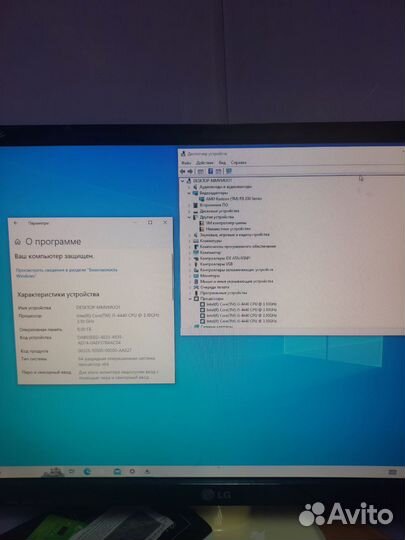Click the Forward arrow in Device Manager toolbar
405x540 pixels.
pos(190,171)
